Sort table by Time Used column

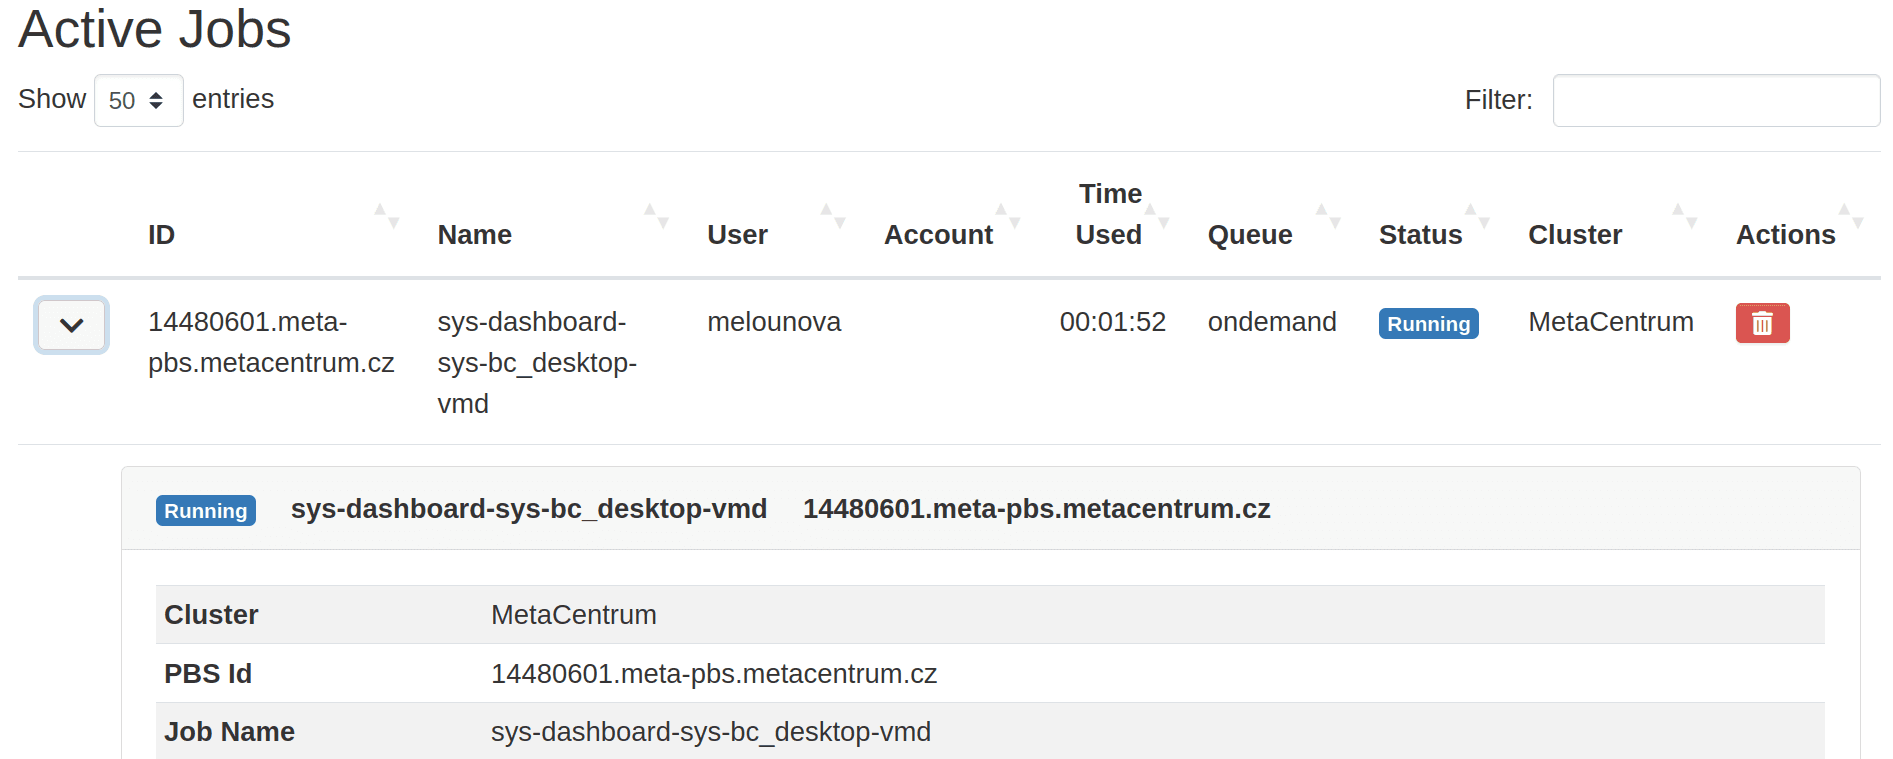pyautogui.click(x=1108, y=215)
